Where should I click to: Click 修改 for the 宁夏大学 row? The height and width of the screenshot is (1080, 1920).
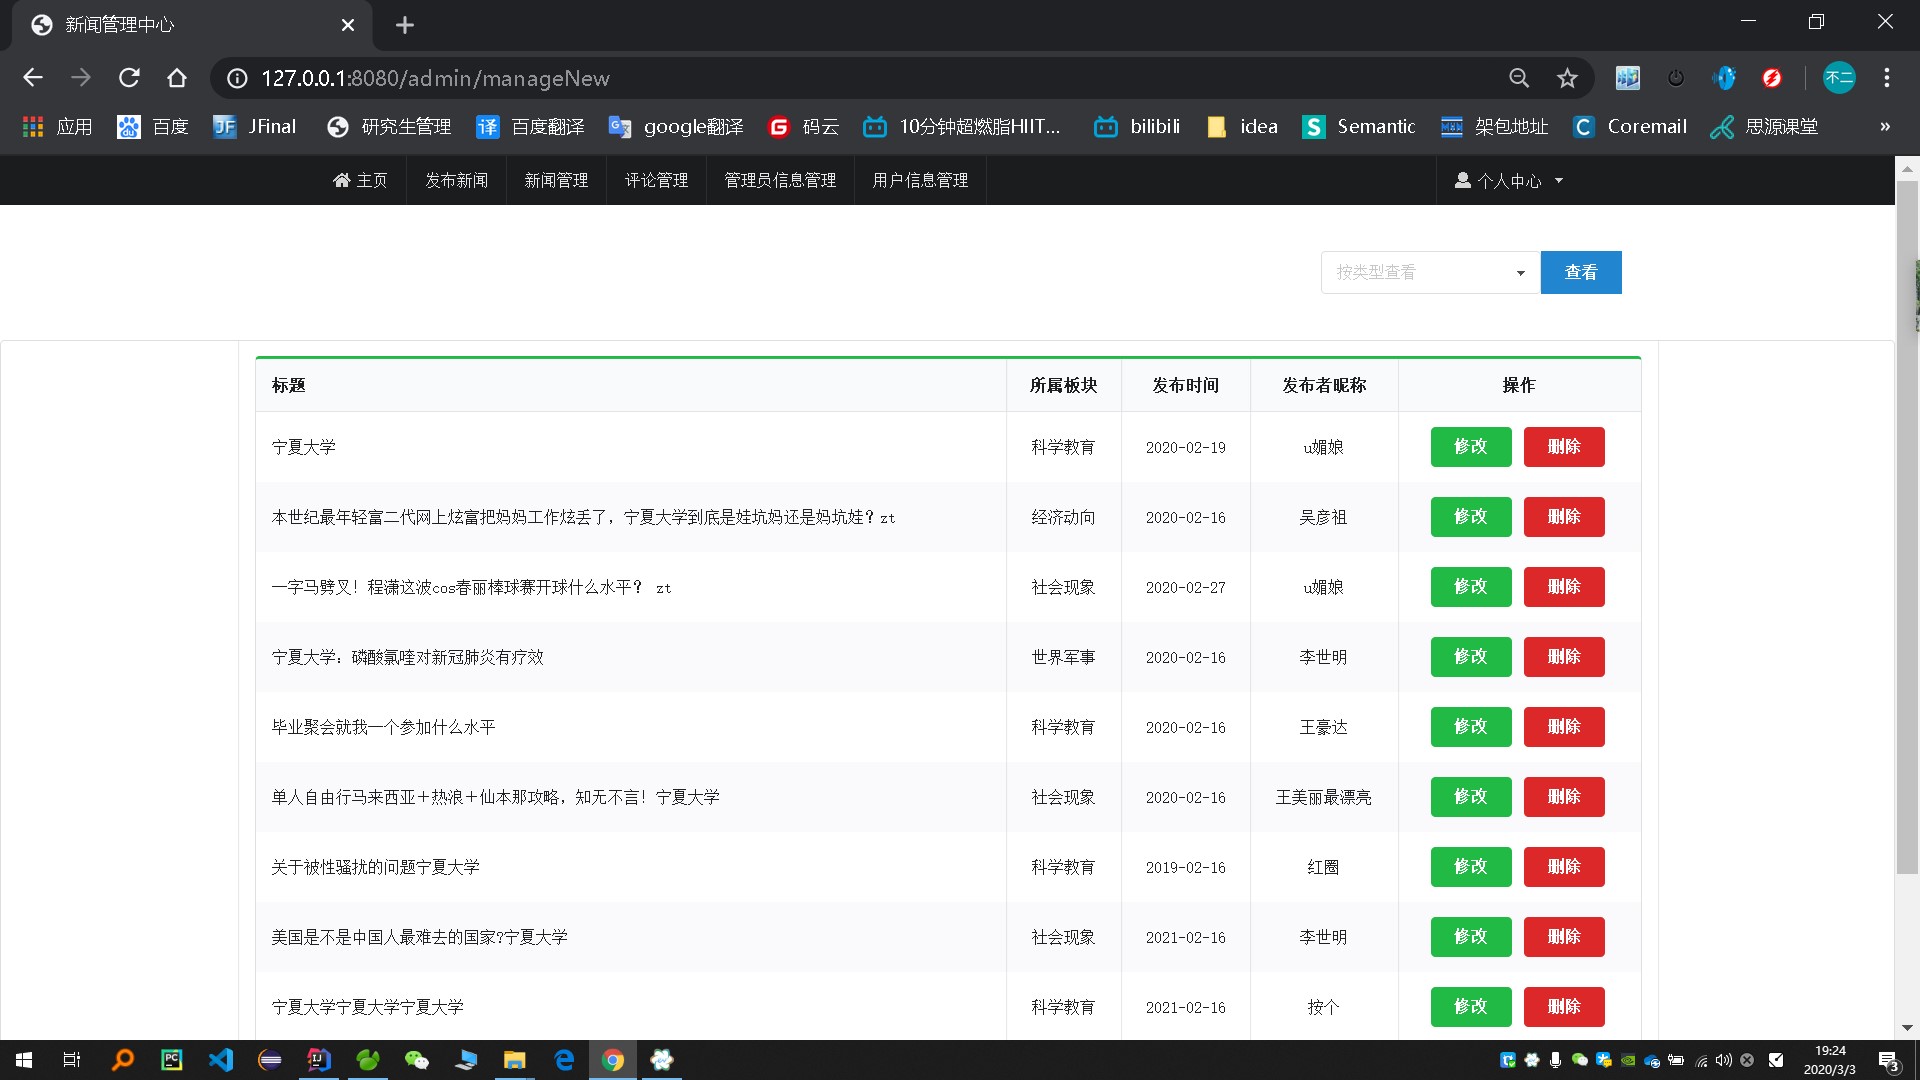1470,447
